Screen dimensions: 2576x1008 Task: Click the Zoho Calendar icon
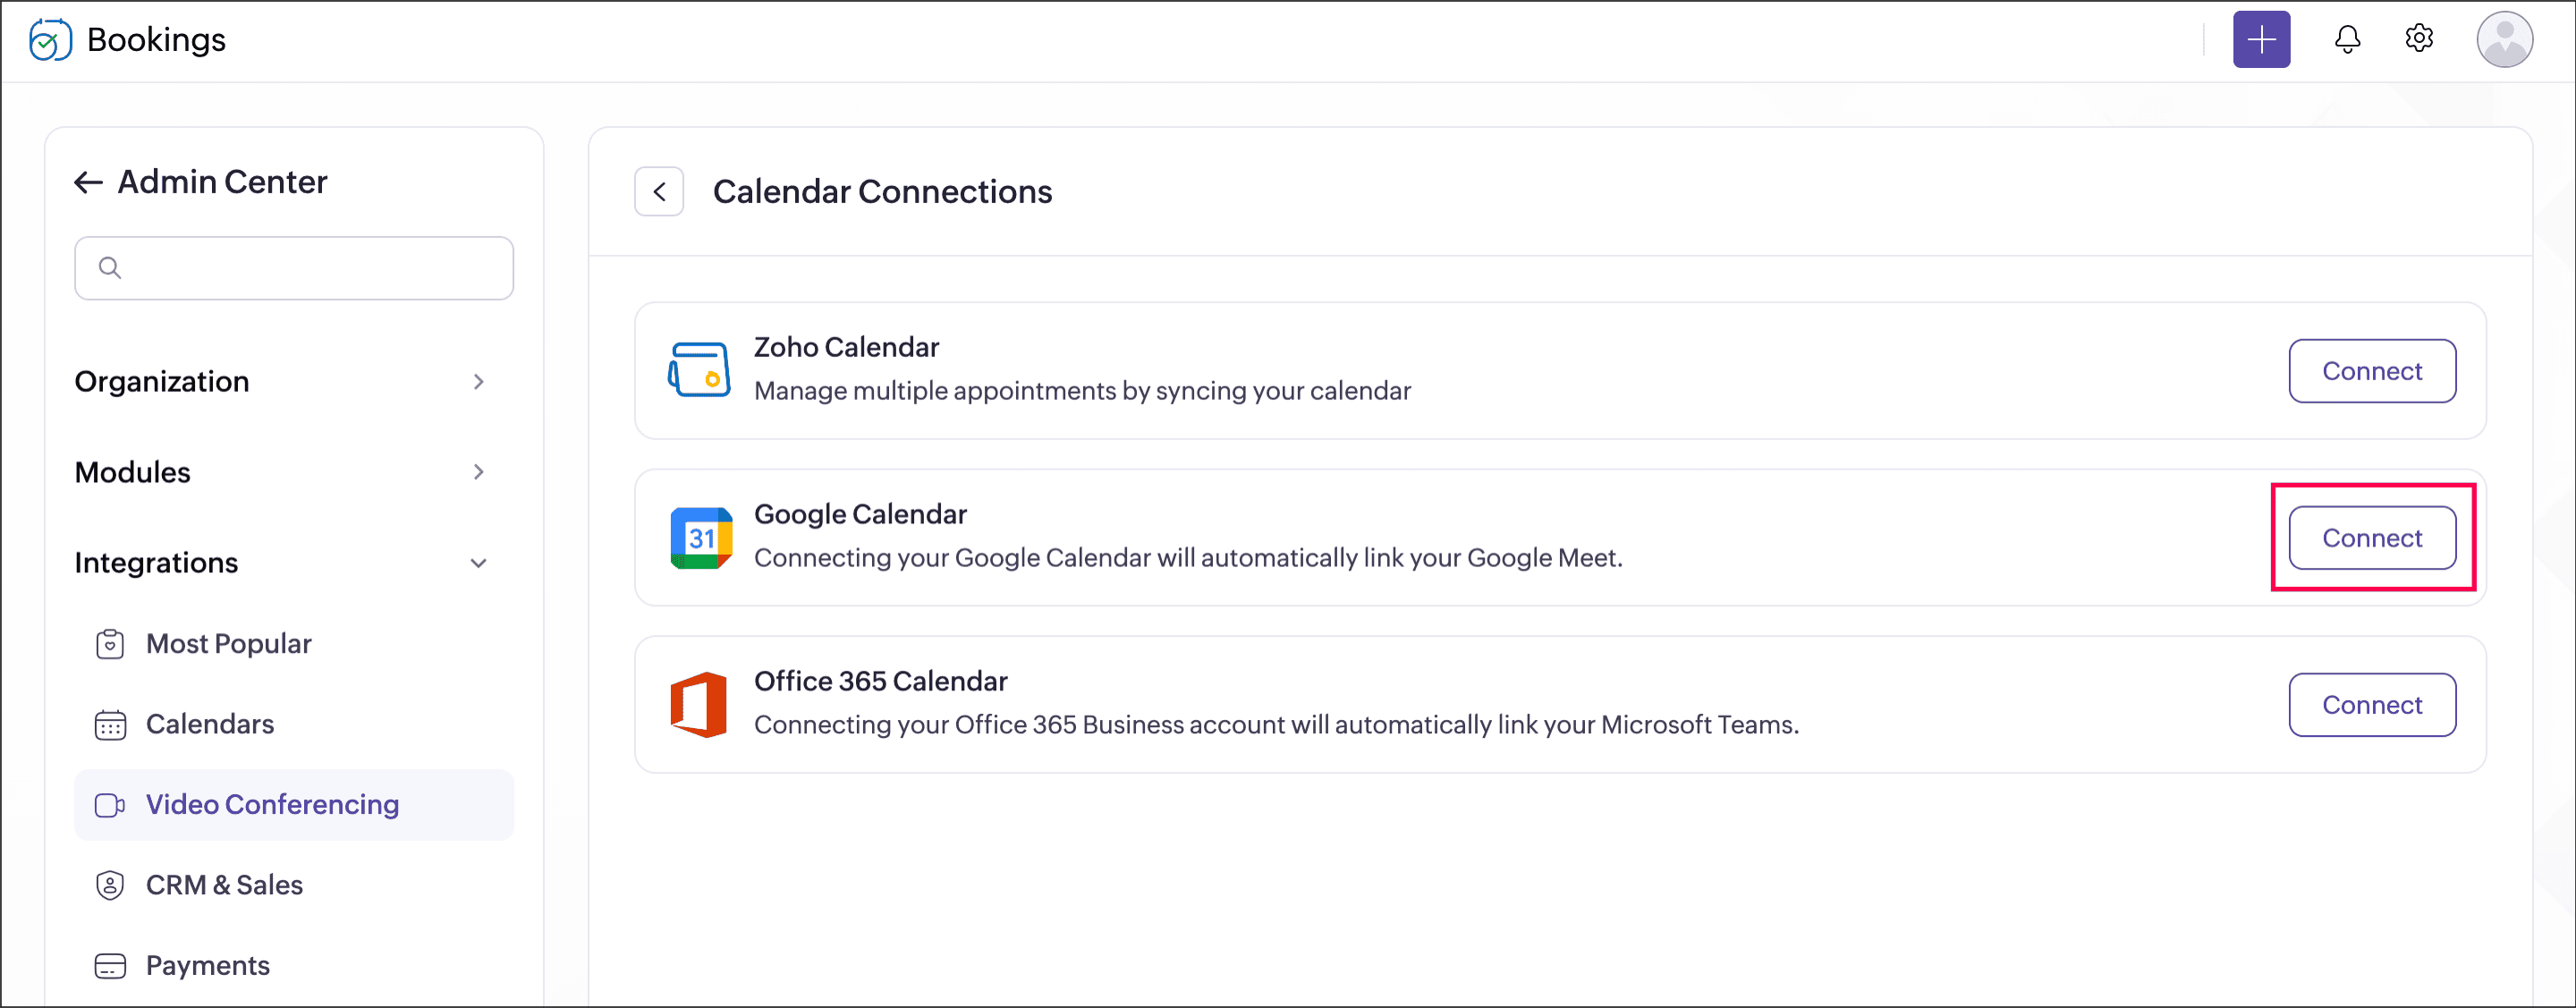coord(699,370)
